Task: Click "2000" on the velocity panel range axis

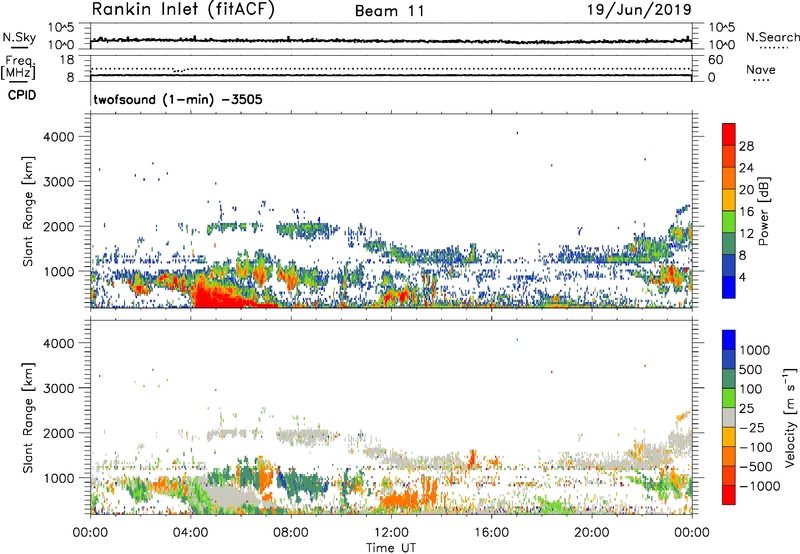Action: [59, 433]
